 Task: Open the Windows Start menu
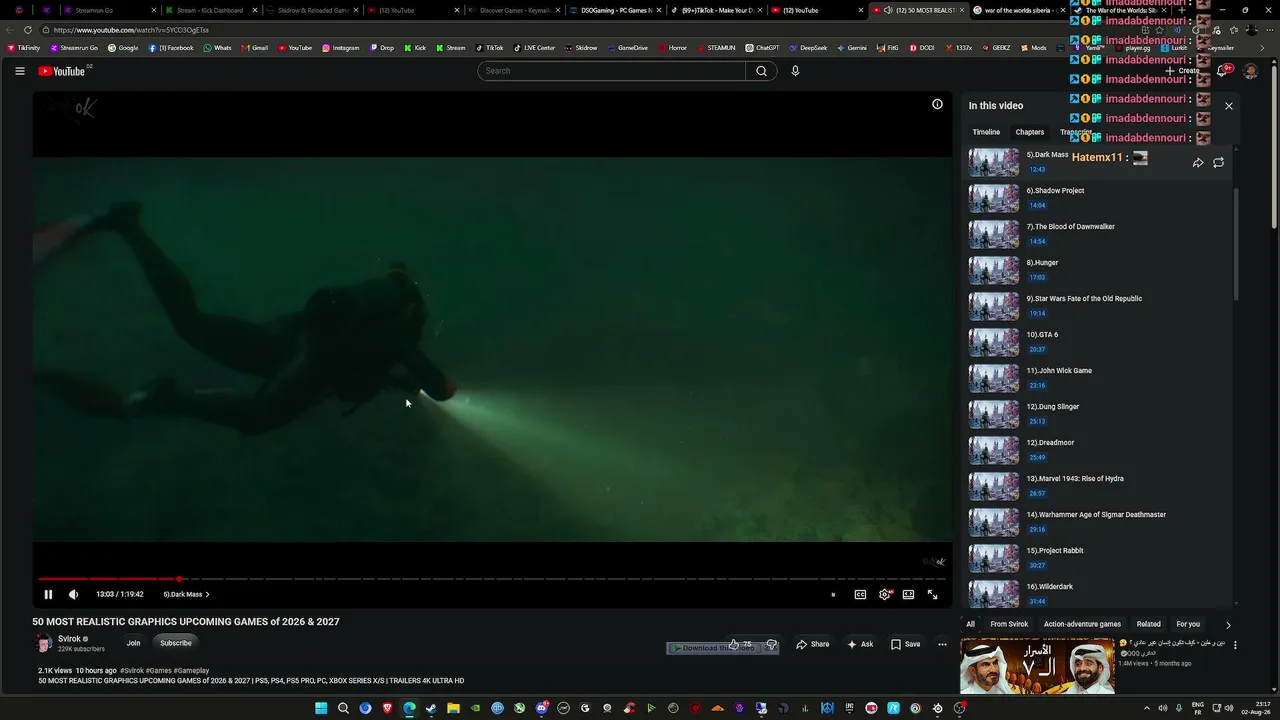(321, 708)
